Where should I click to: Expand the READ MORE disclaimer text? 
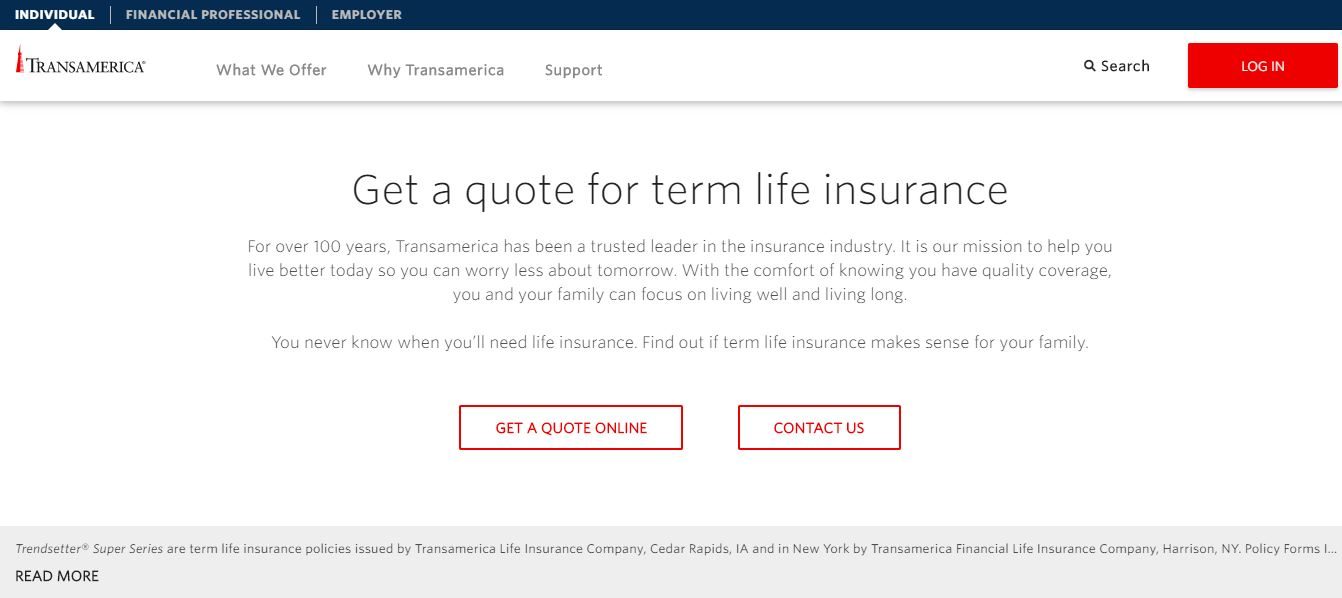[56, 576]
